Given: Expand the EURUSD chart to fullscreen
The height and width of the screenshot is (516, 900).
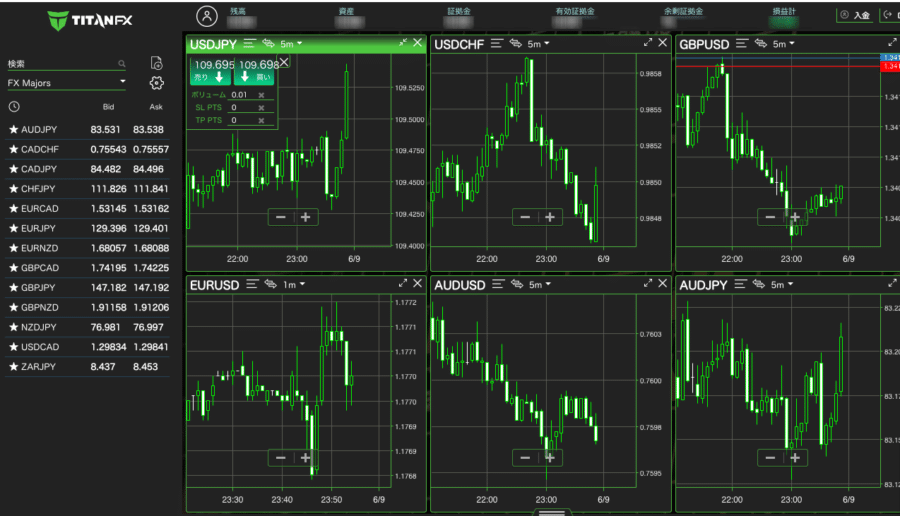Looking at the screenshot, I should point(403,283).
